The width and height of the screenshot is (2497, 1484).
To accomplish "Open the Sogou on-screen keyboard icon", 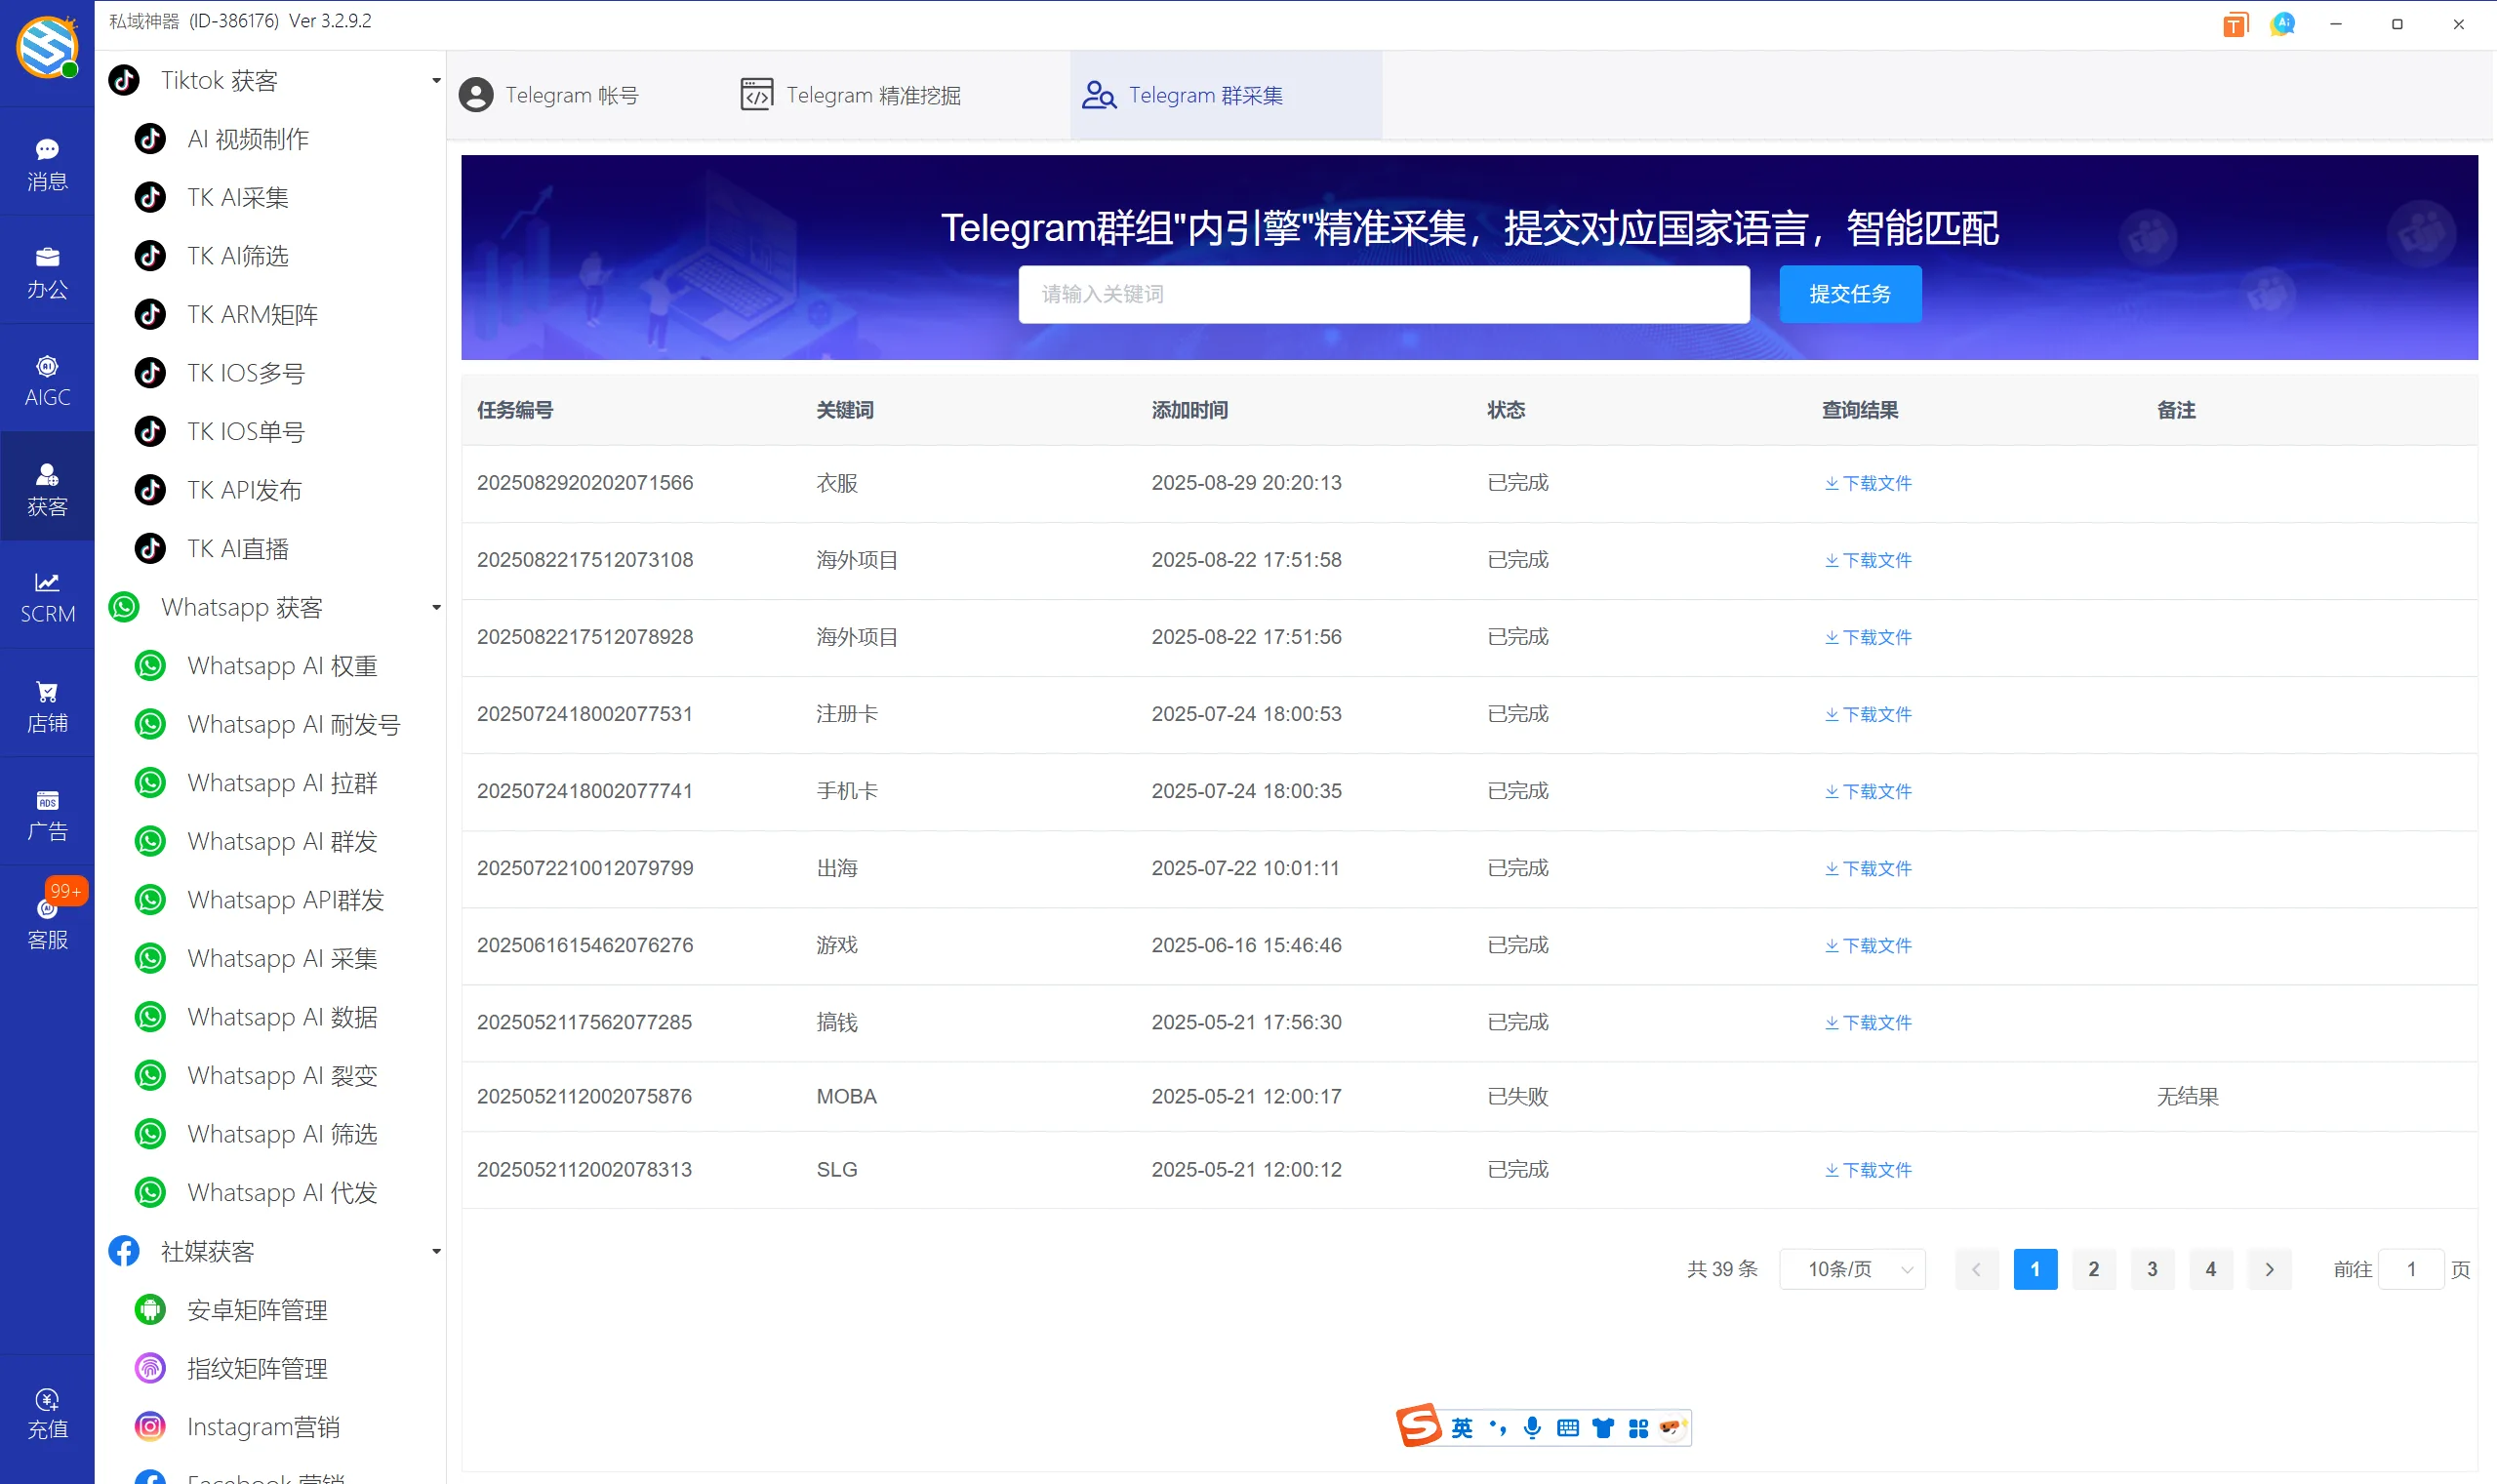I will tap(1567, 1428).
